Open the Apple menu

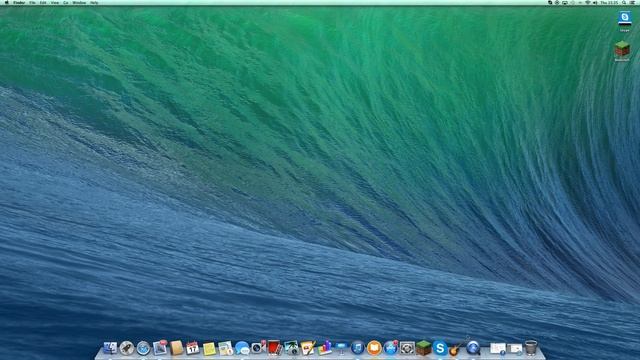(6, 2)
